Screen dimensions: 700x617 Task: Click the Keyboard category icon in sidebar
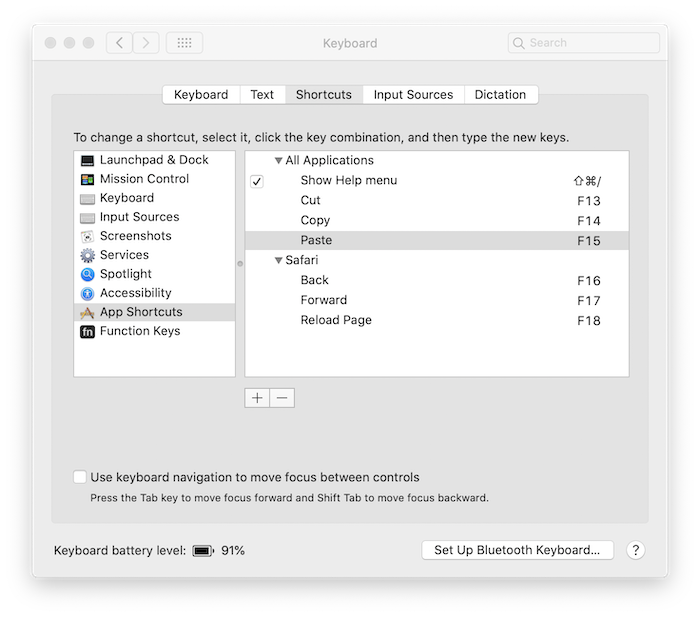tap(87, 199)
